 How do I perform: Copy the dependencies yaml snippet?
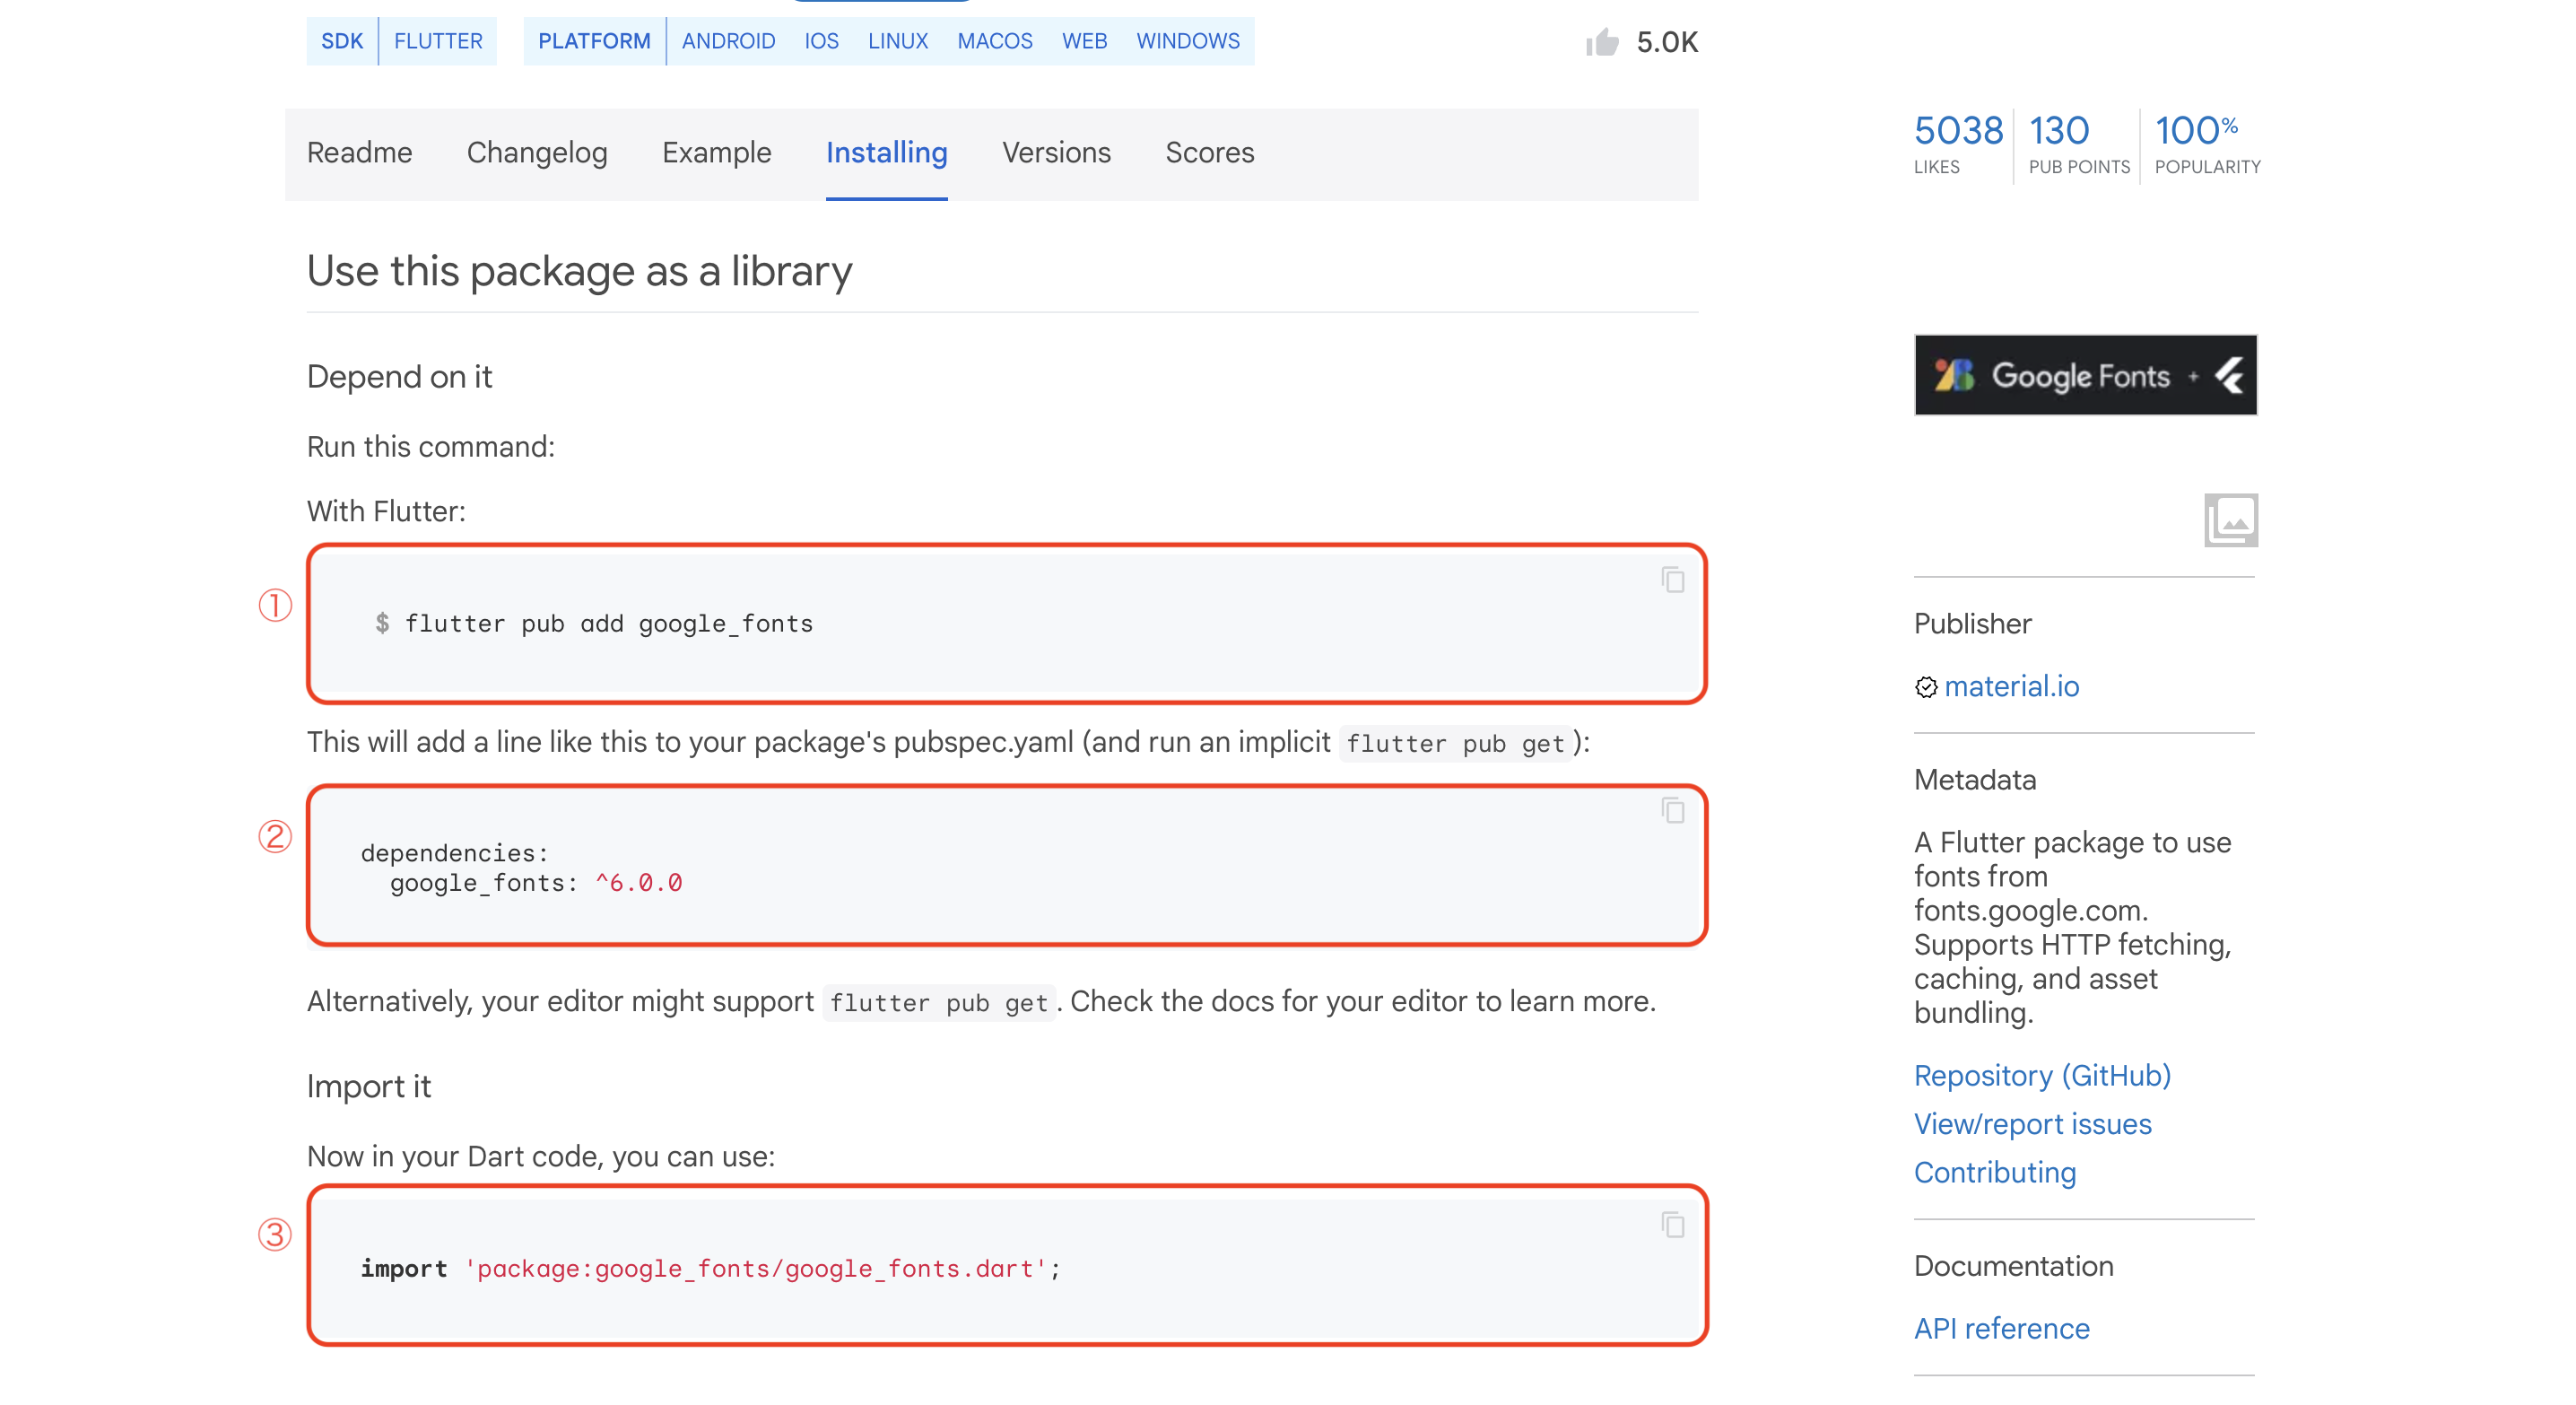1672,810
